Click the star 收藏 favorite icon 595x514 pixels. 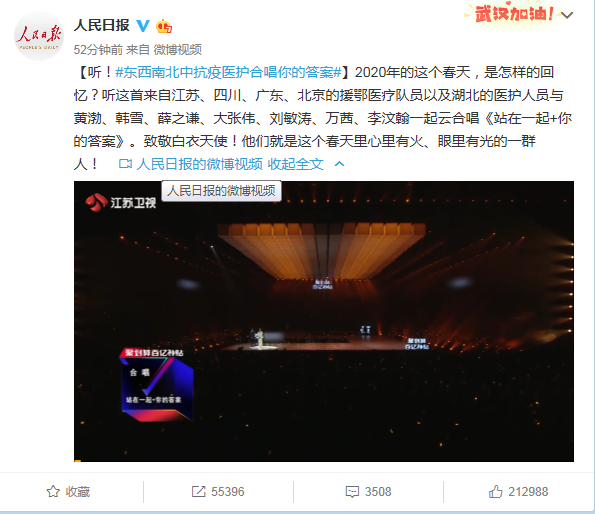[x=53, y=492]
